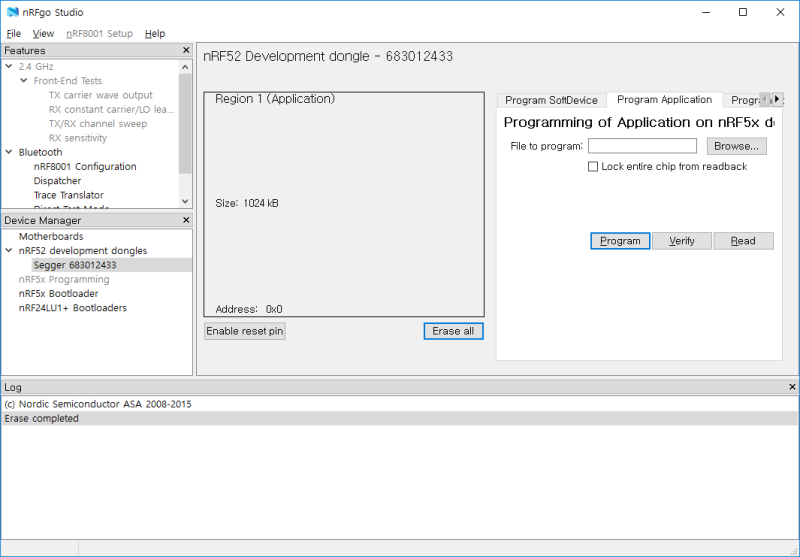Click the Read button
This screenshot has width=800, height=557.
tap(743, 241)
